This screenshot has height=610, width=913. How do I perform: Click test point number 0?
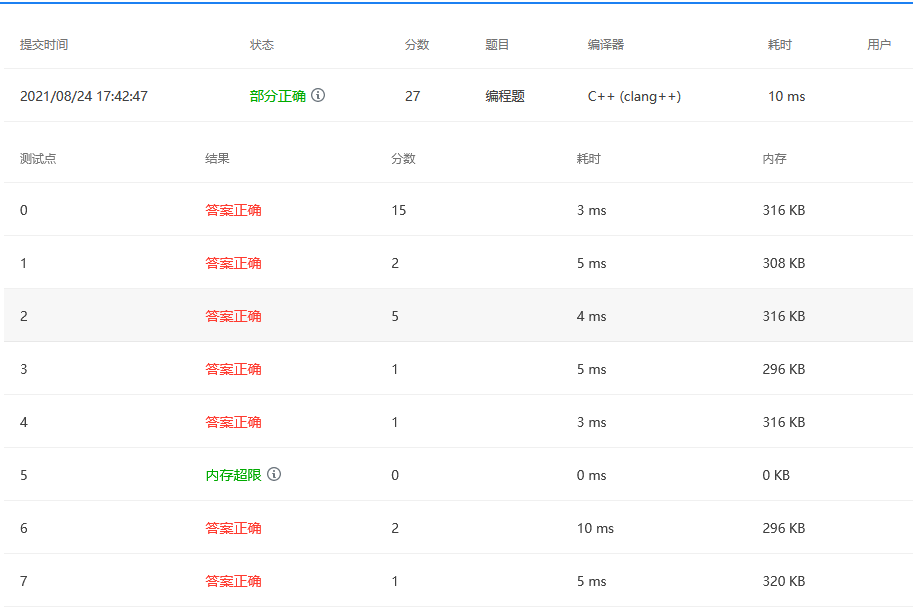(24, 210)
